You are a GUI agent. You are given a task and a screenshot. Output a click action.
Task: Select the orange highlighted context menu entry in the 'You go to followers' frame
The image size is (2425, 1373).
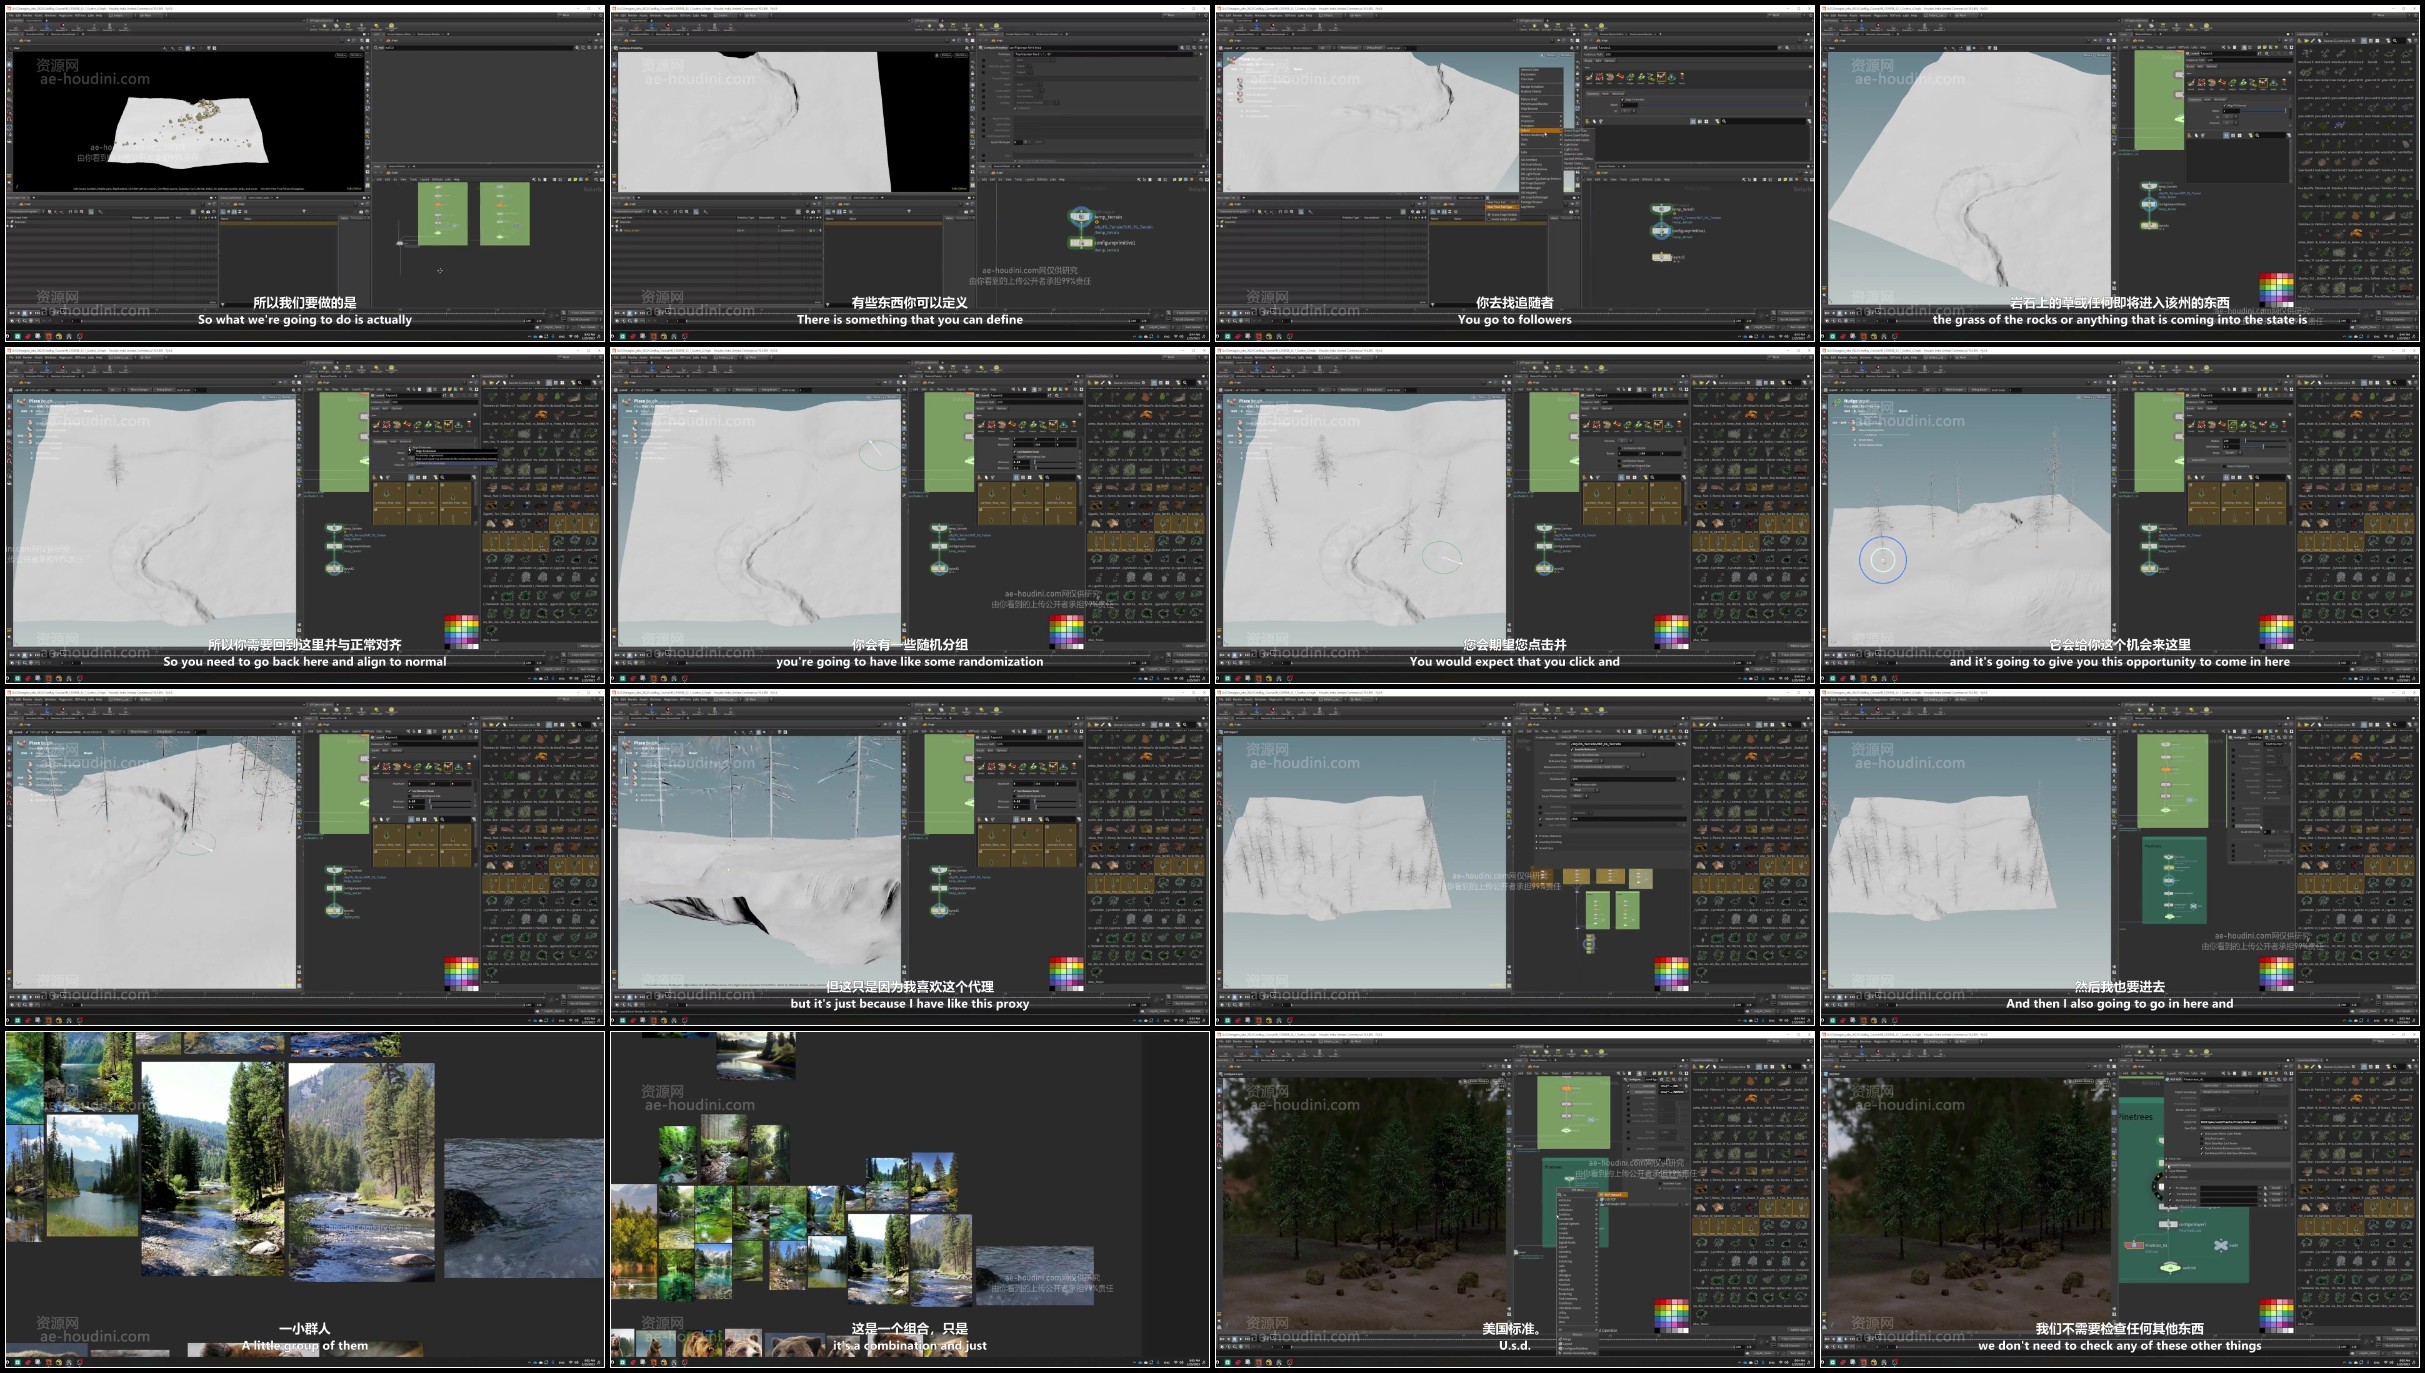point(1540,131)
